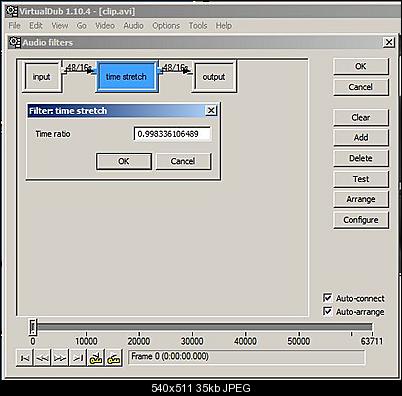Viewport: 402px width, 396px height.
Task: Open the Go menu
Action: pyautogui.click(x=81, y=26)
